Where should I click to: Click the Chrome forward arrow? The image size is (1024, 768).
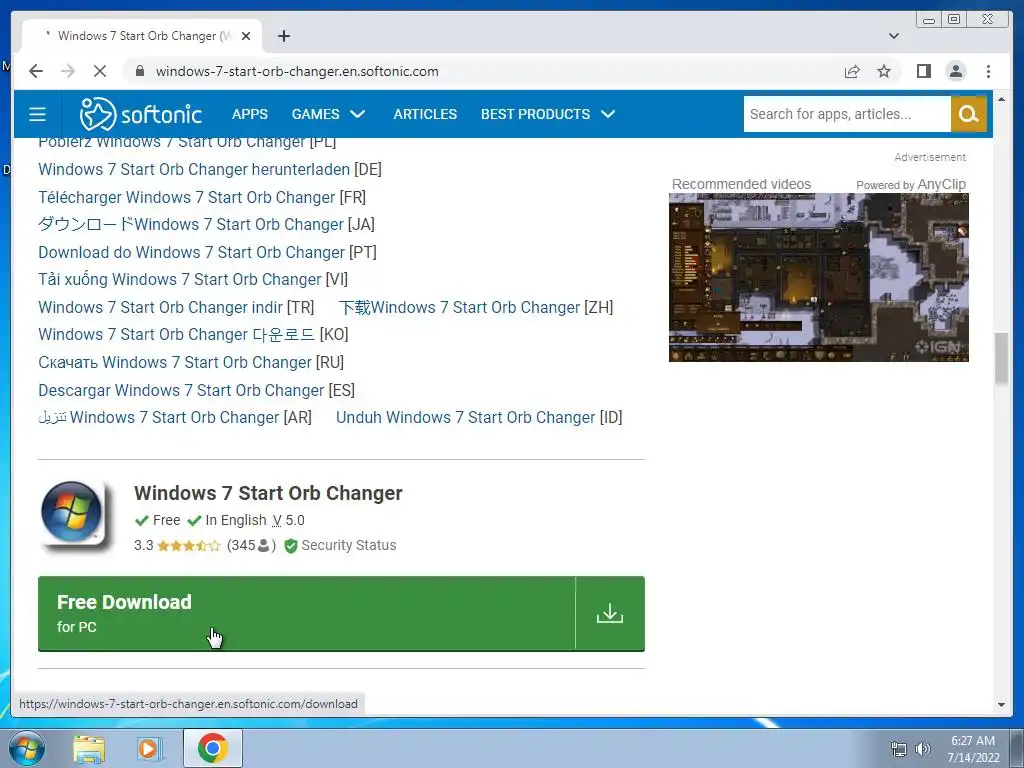point(68,71)
